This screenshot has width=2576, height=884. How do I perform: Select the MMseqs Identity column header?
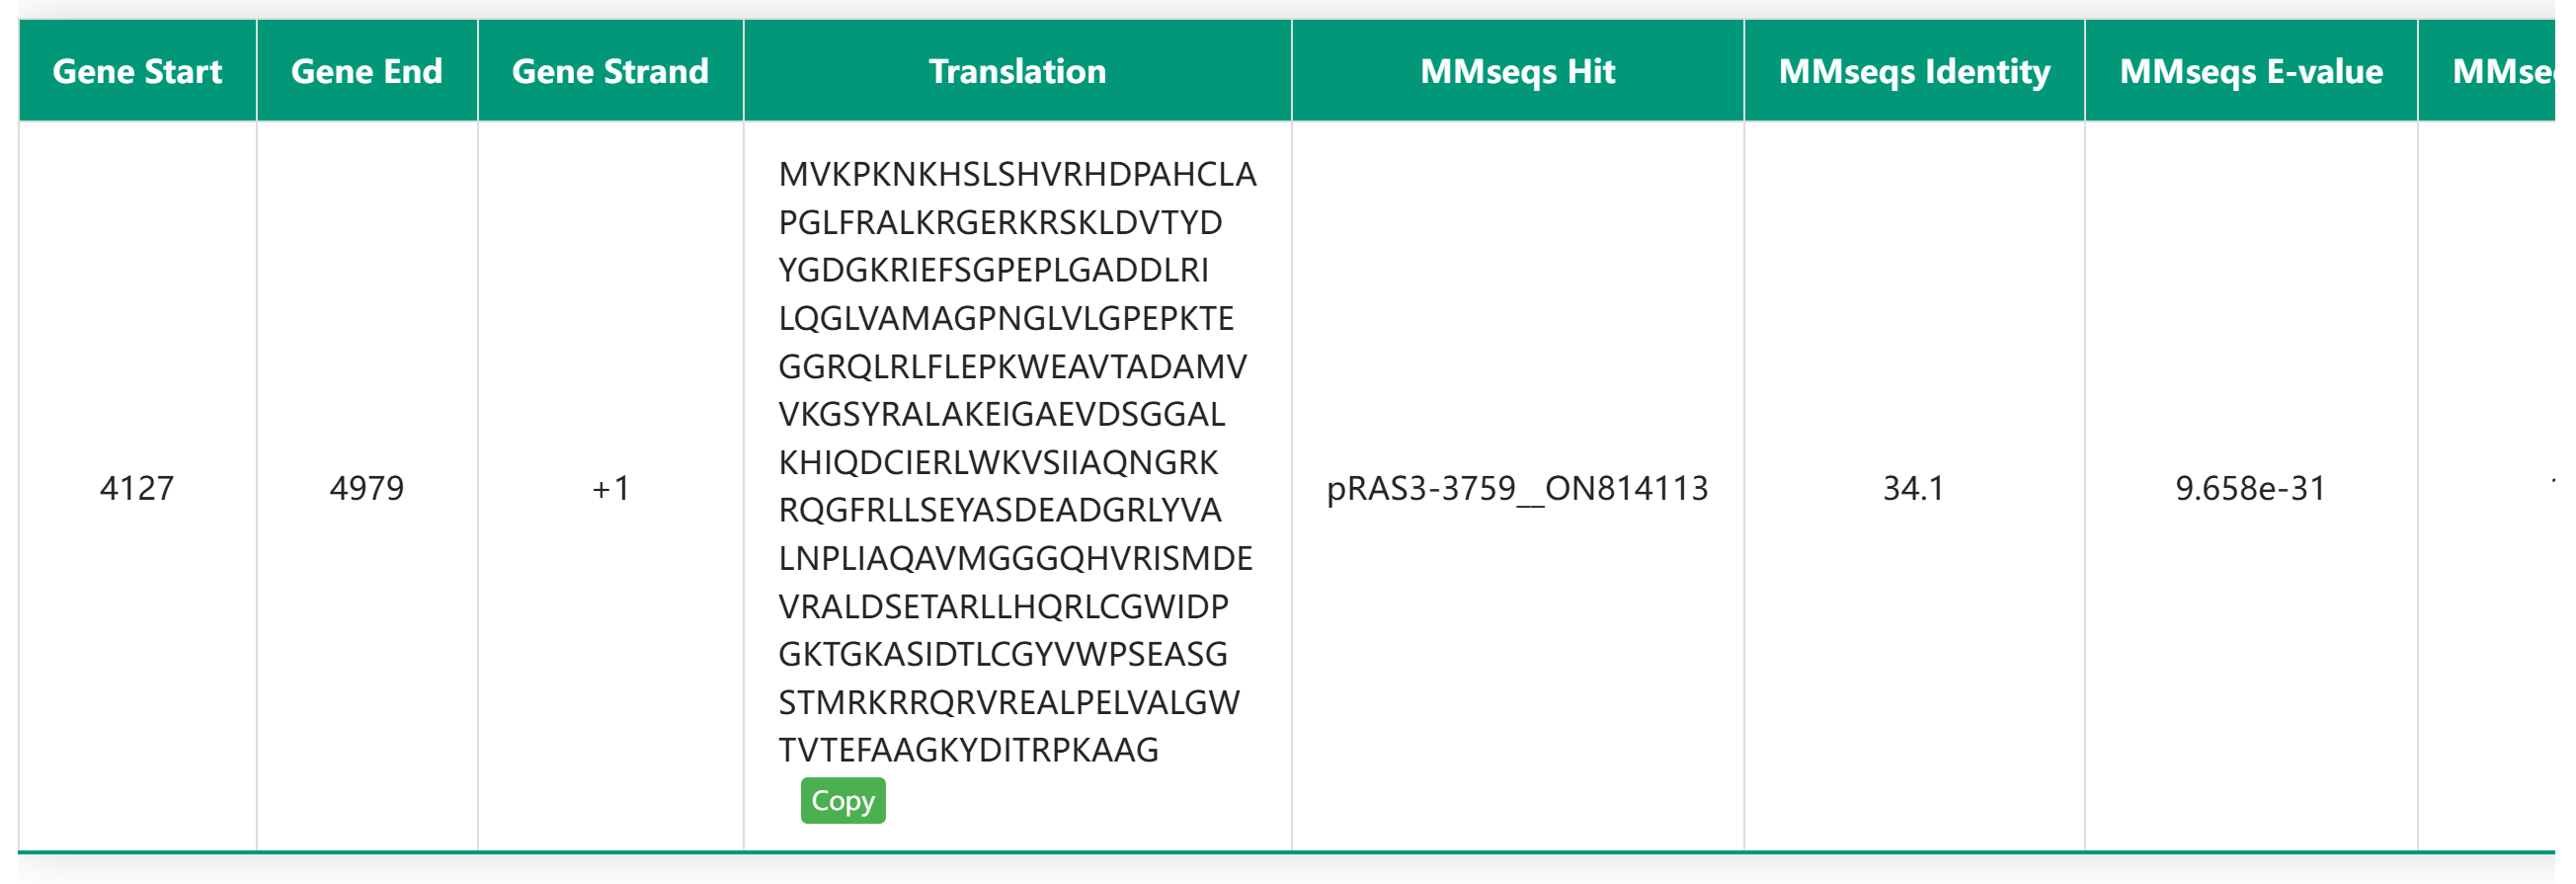pyautogui.click(x=1914, y=71)
